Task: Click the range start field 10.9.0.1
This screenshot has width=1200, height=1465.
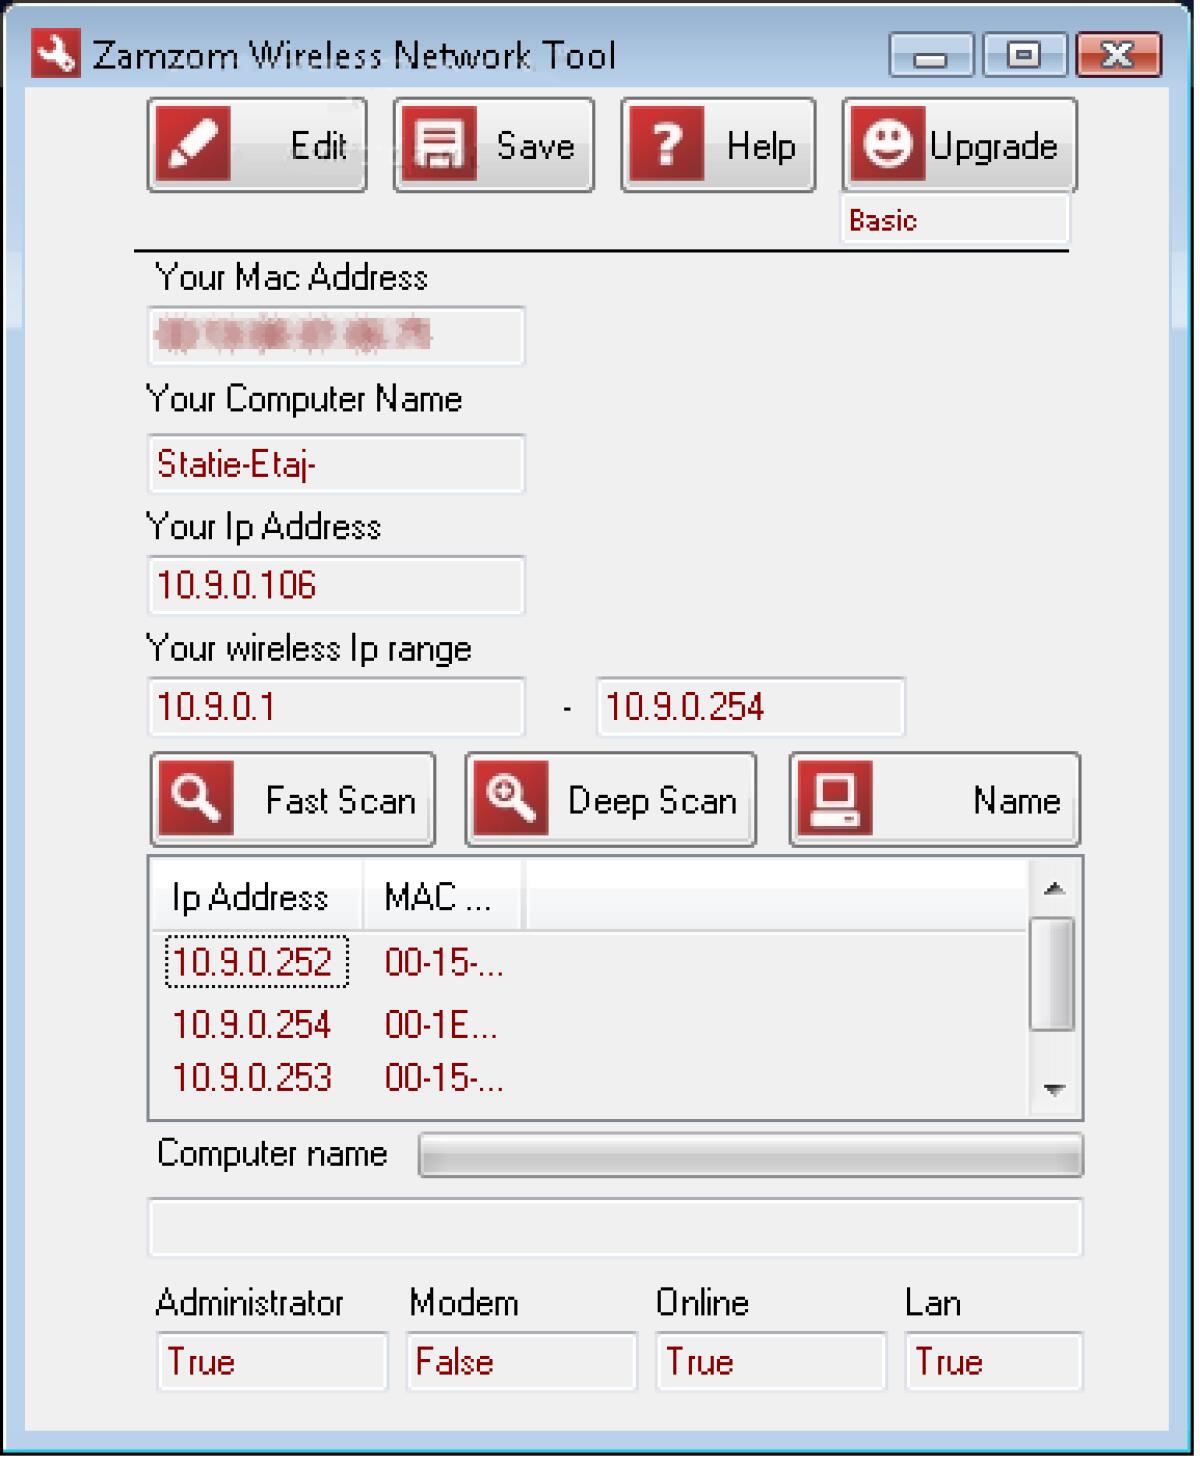Action: (336, 707)
